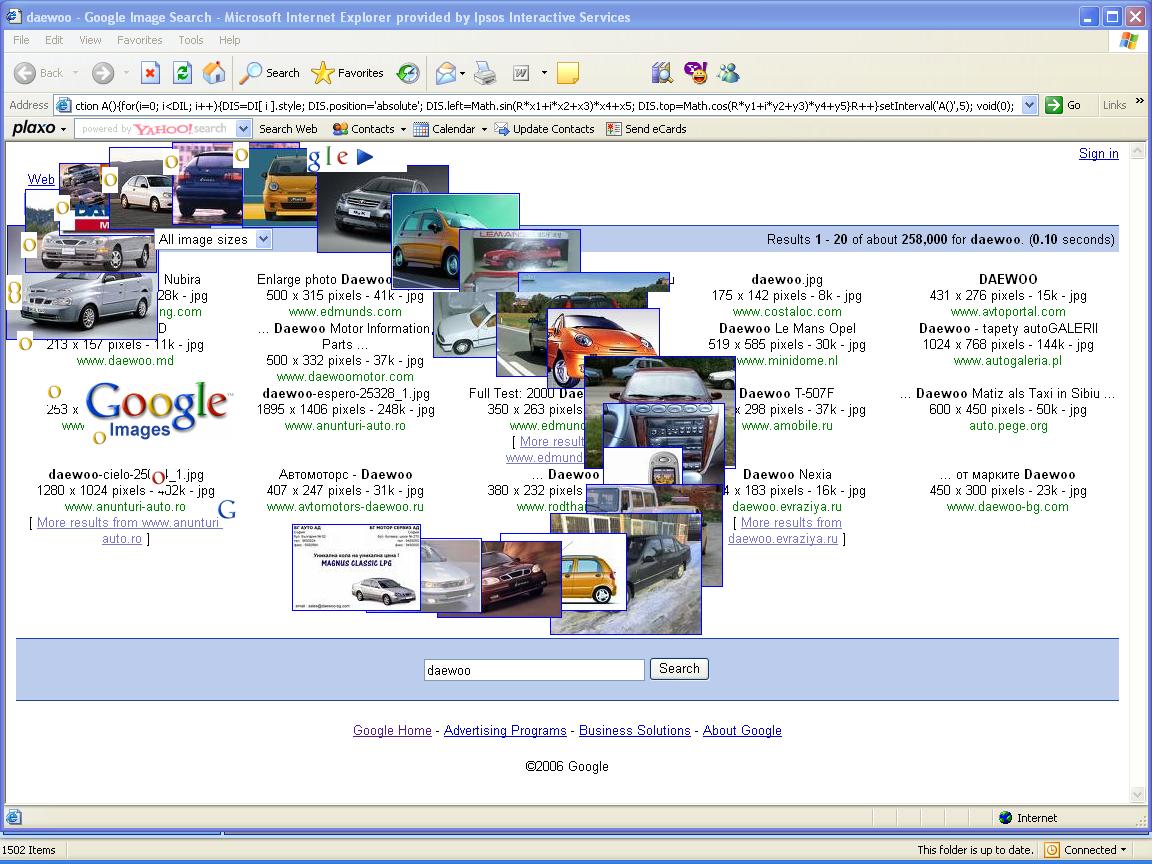Click the Internet zone status text
Viewport: 1152px width, 864px height.
(x=1037, y=818)
